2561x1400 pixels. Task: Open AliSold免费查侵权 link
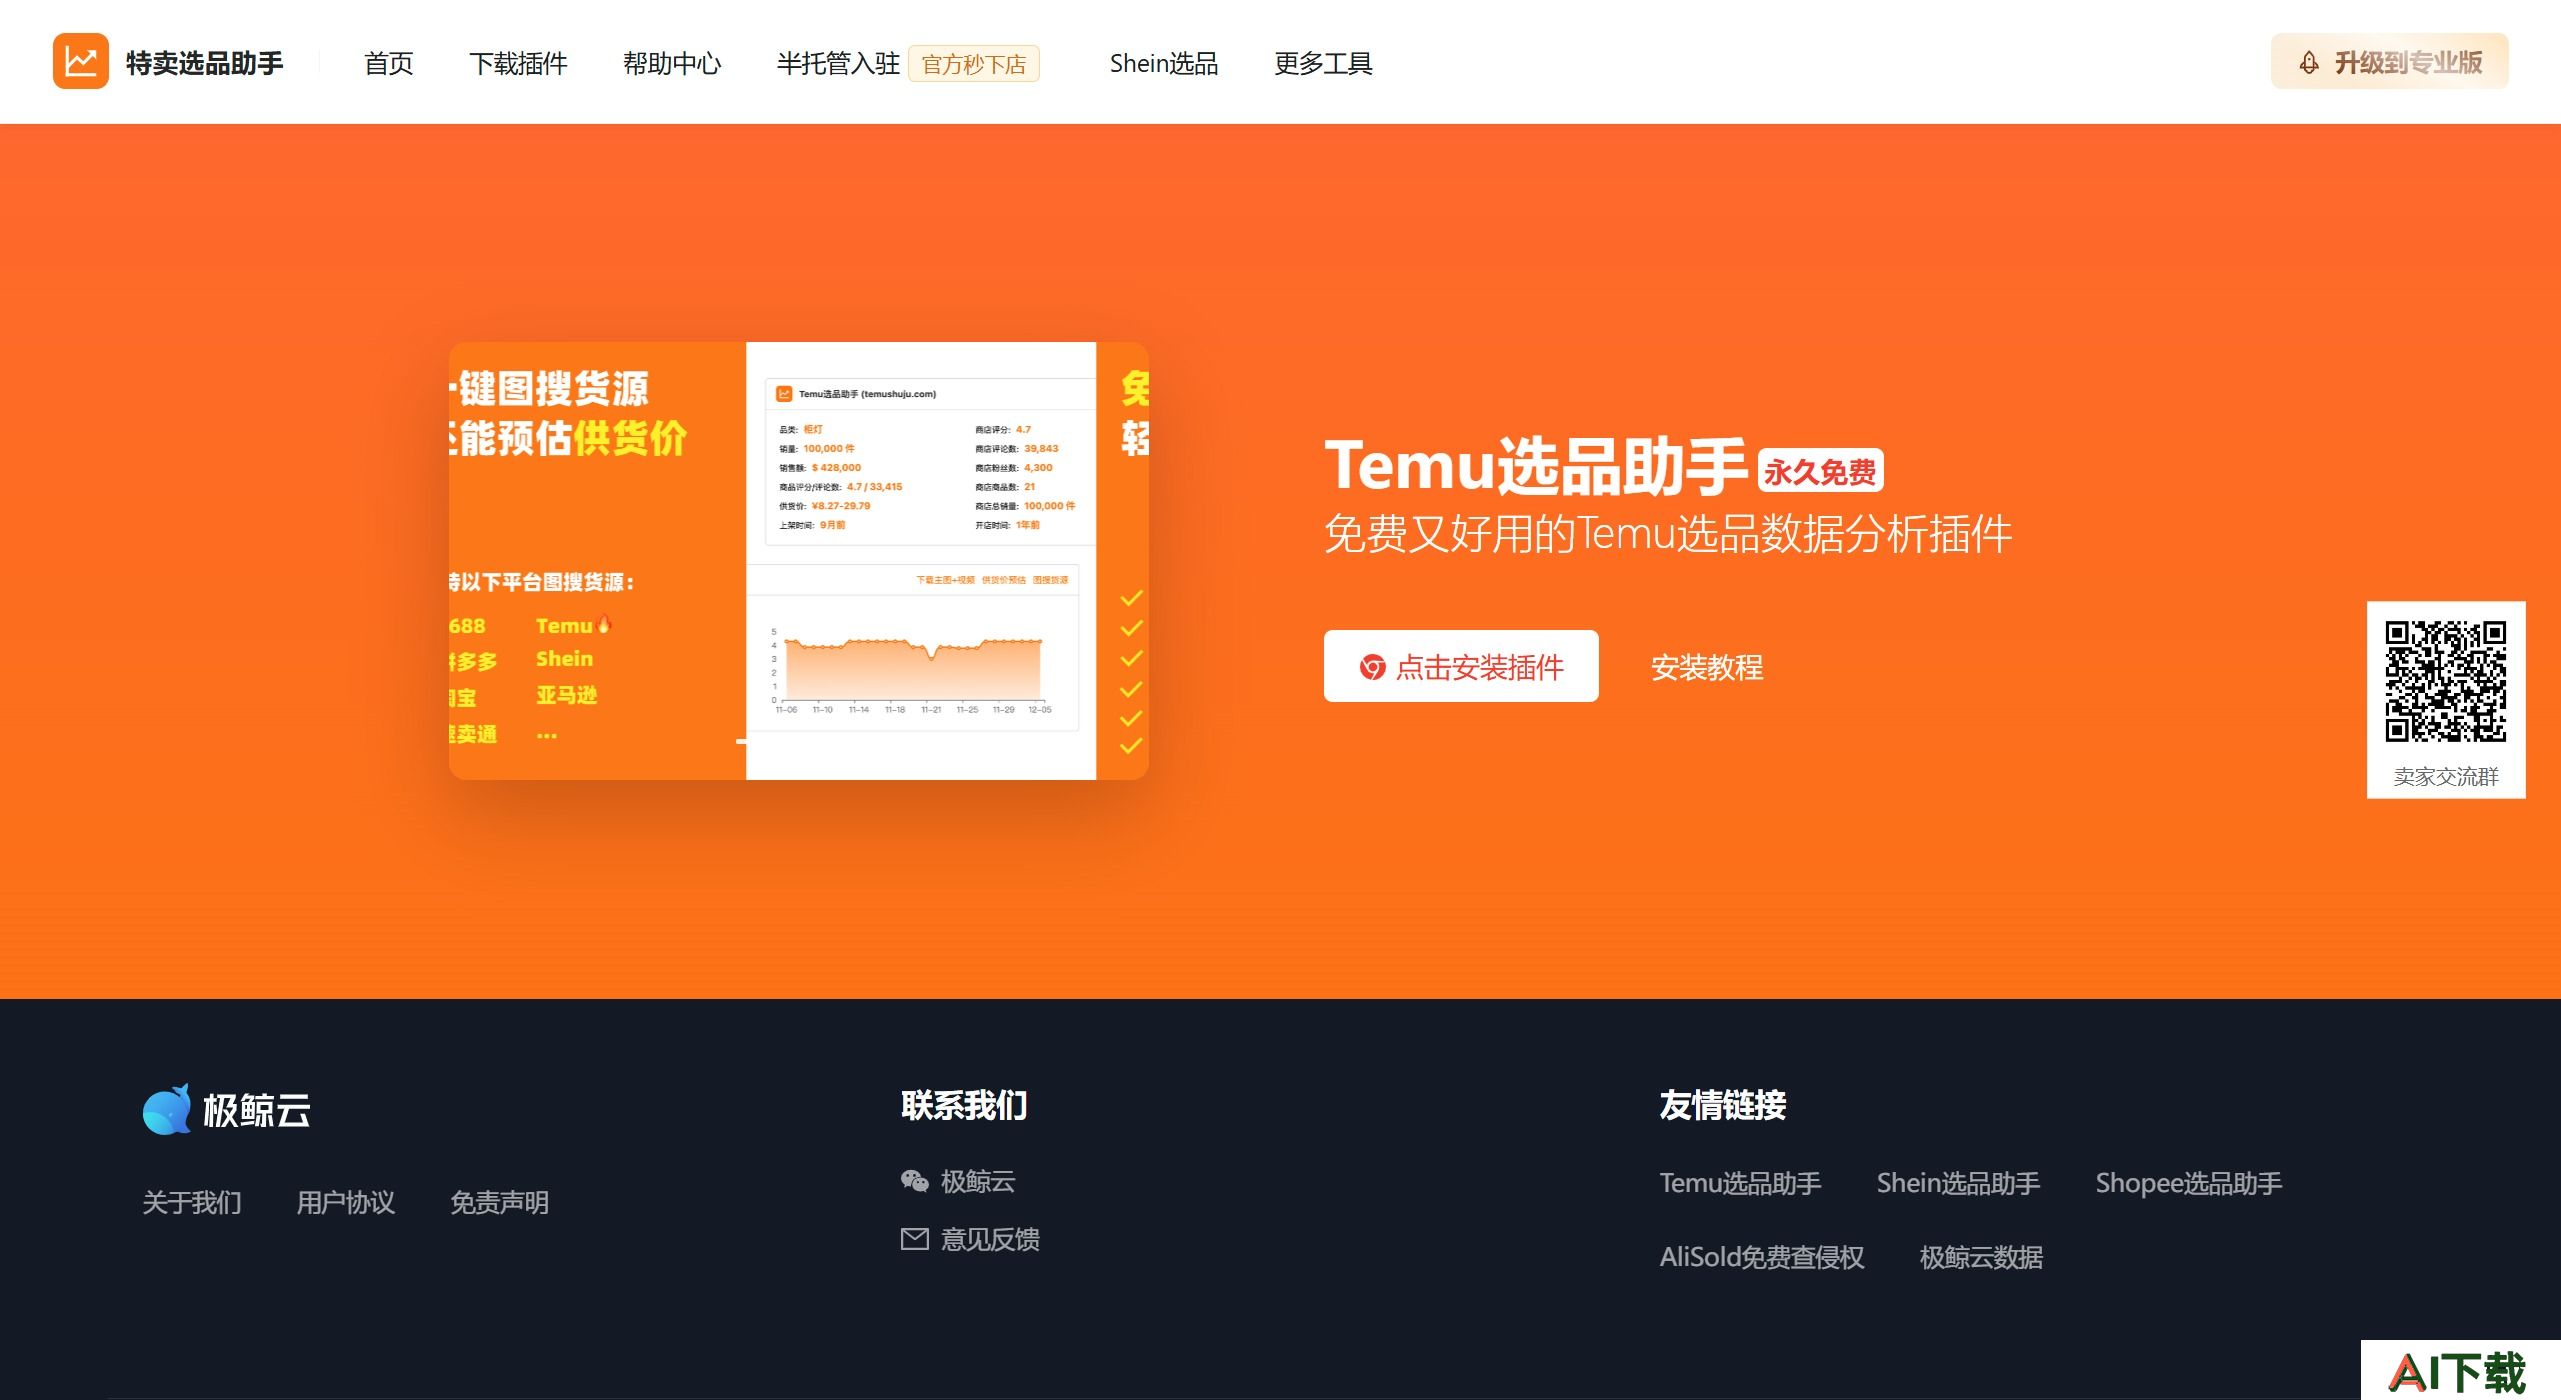(1762, 1257)
